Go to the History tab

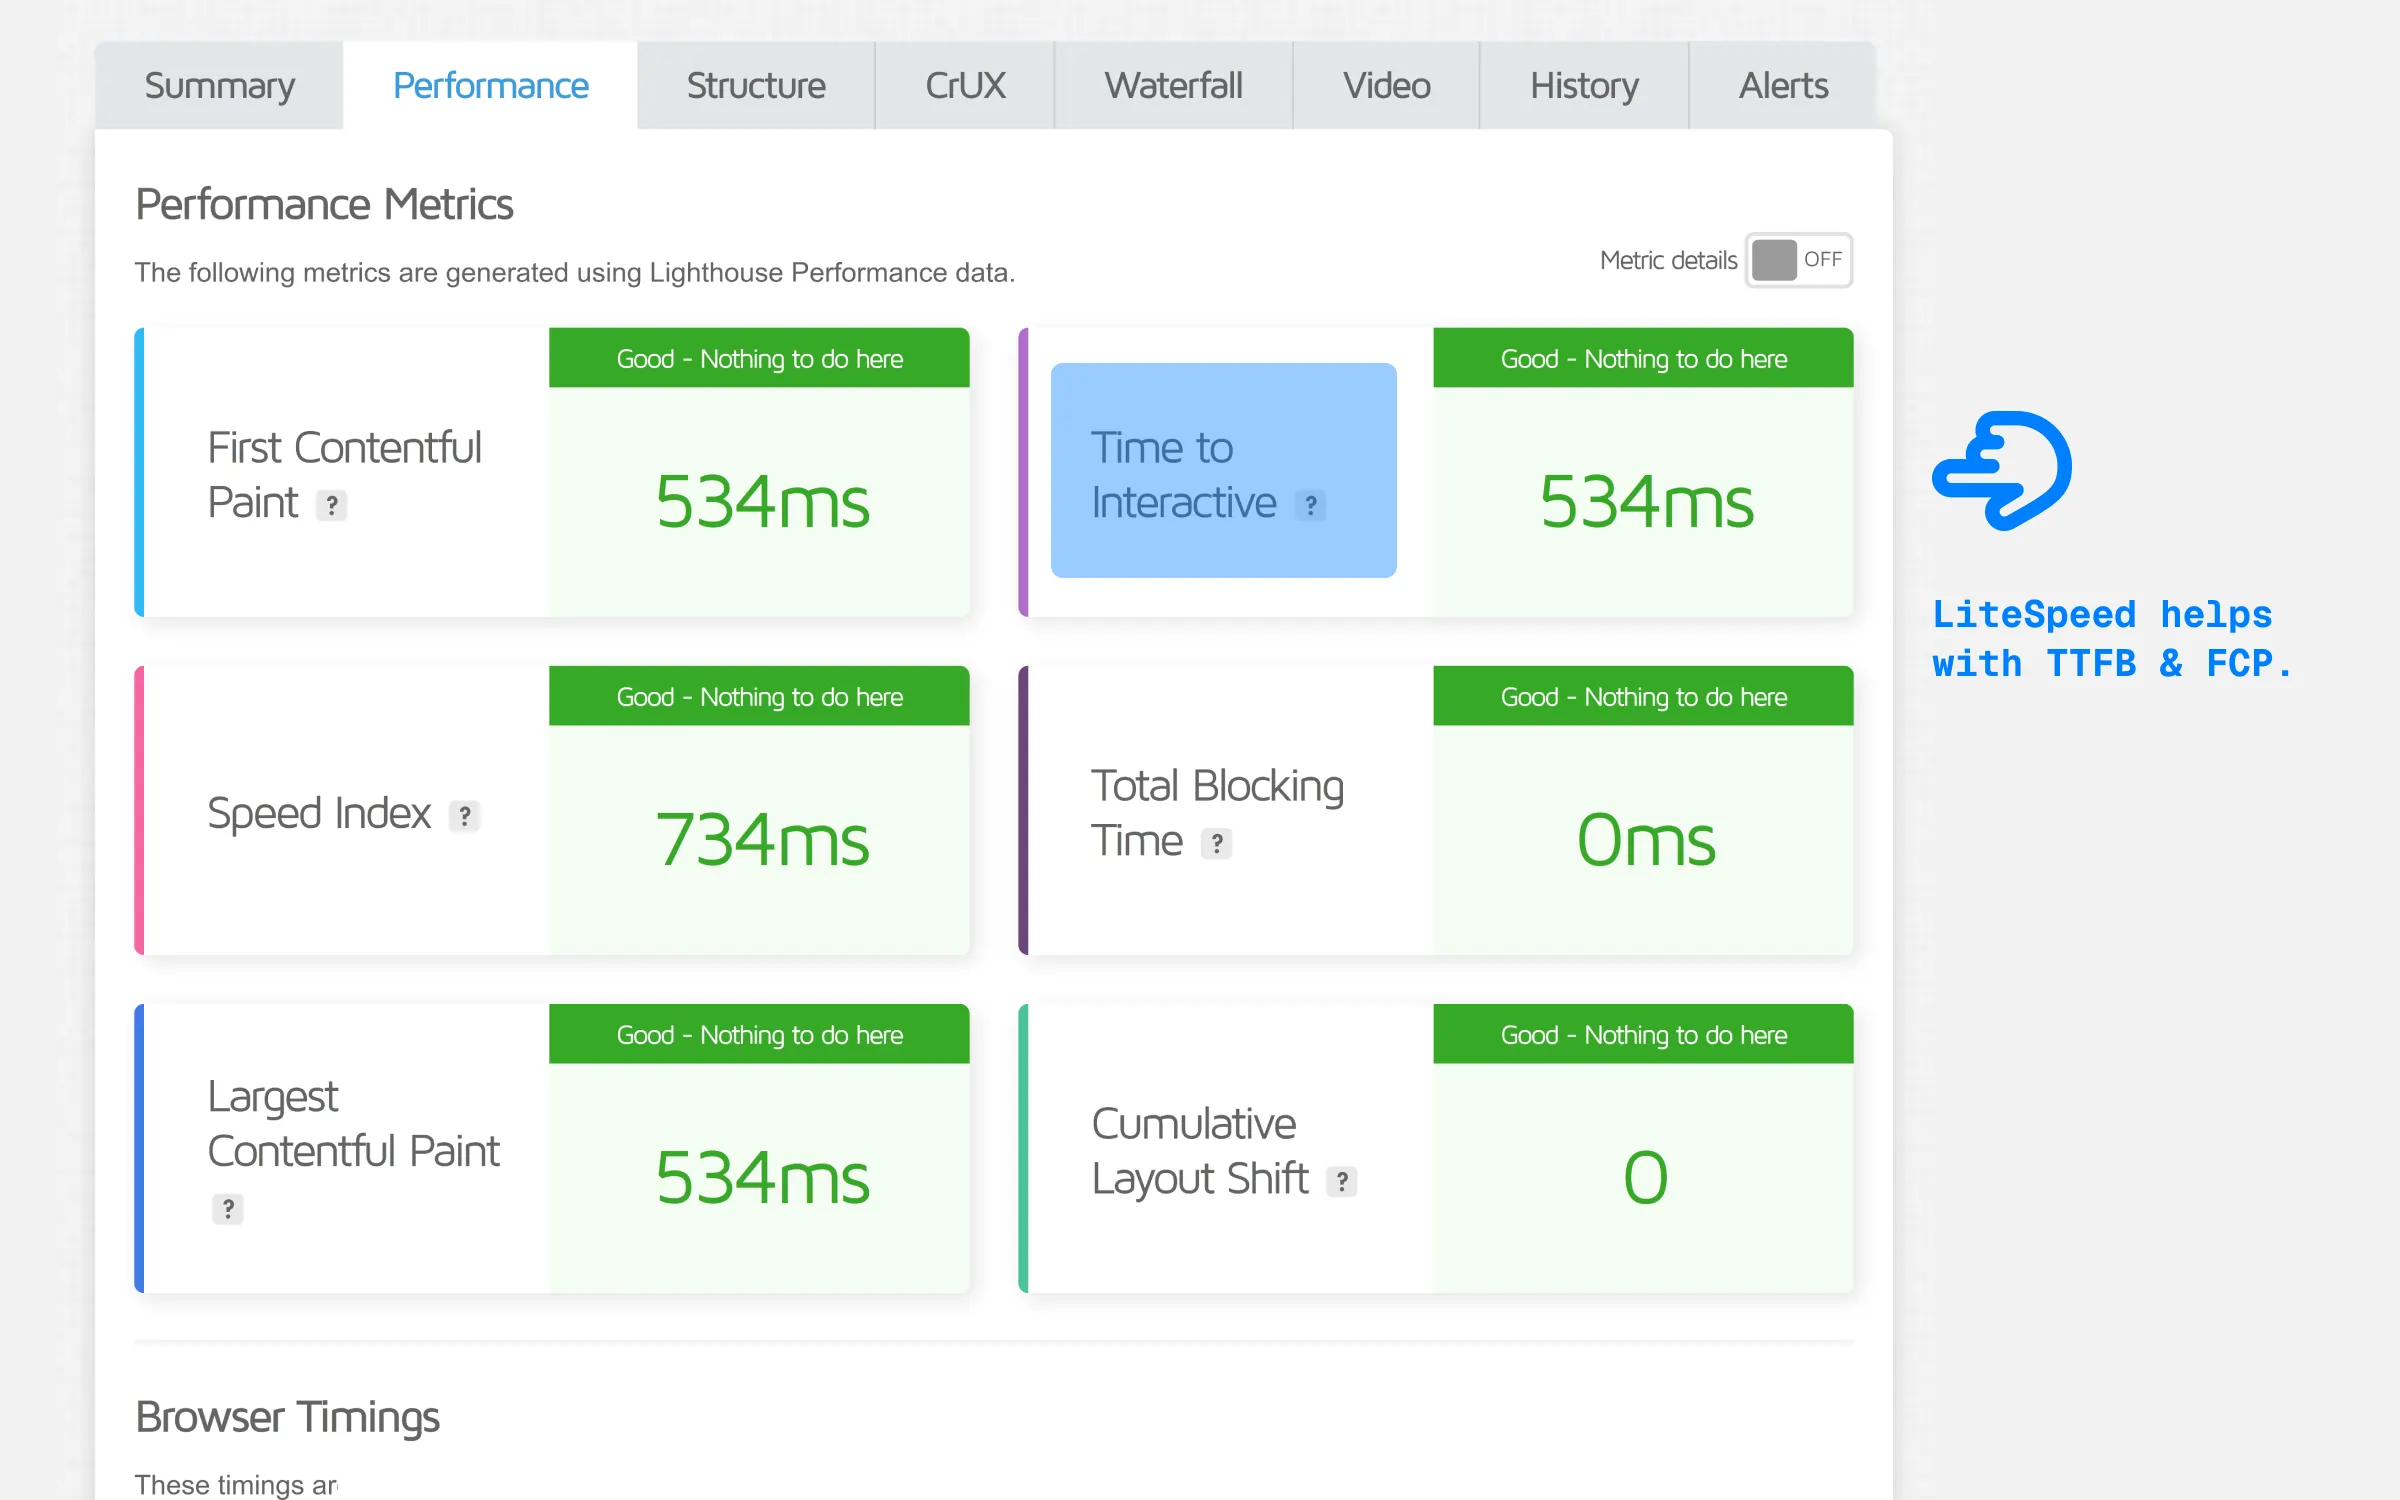pos(1584,86)
